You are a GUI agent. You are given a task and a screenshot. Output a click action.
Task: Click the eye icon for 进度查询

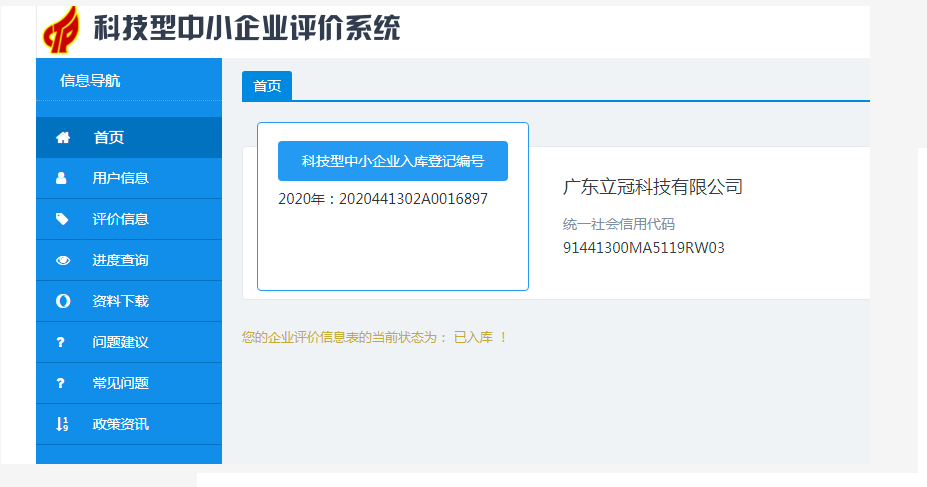point(63,260)
